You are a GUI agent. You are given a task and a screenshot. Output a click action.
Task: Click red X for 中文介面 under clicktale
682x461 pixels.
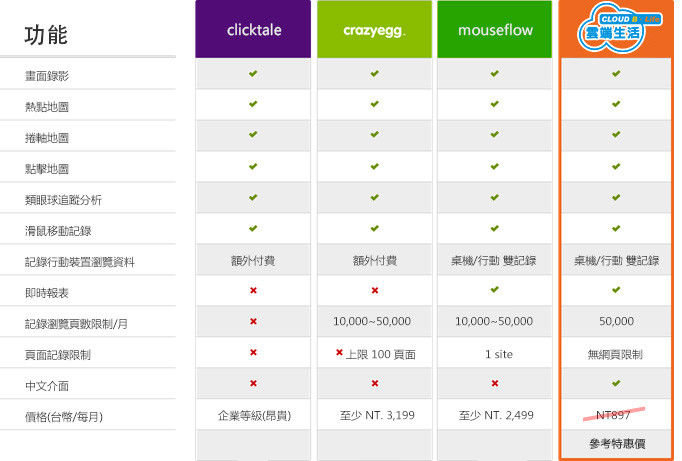click(x=254, y=383)
